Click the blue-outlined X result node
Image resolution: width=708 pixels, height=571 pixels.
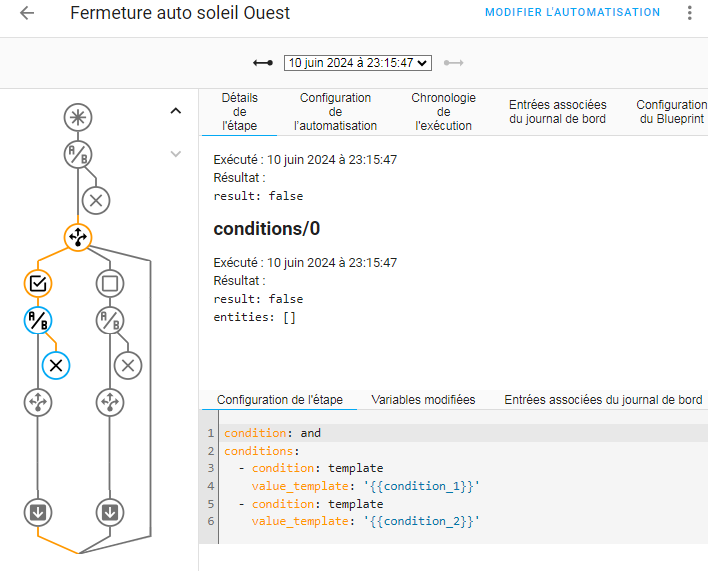point(56,365)
